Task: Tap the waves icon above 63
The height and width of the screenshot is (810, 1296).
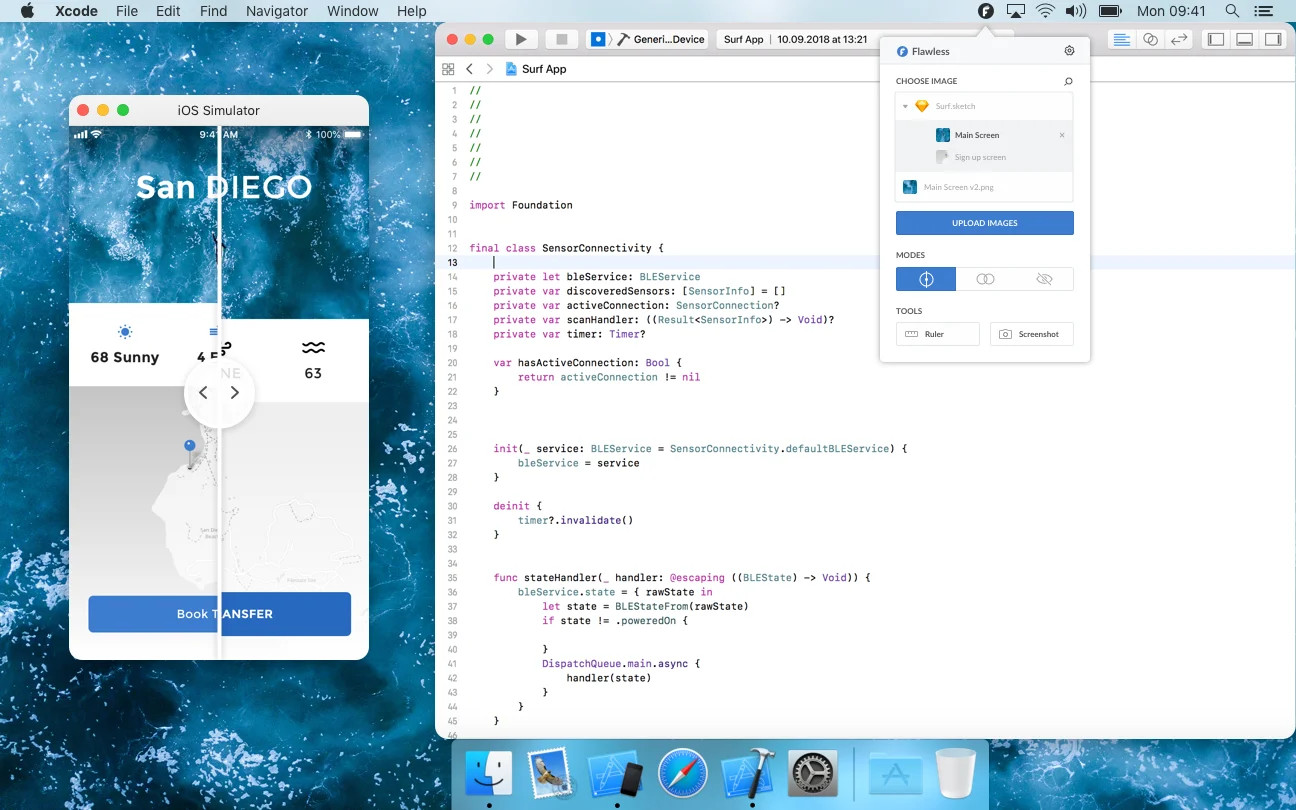Action: click(x=313, y=347)
